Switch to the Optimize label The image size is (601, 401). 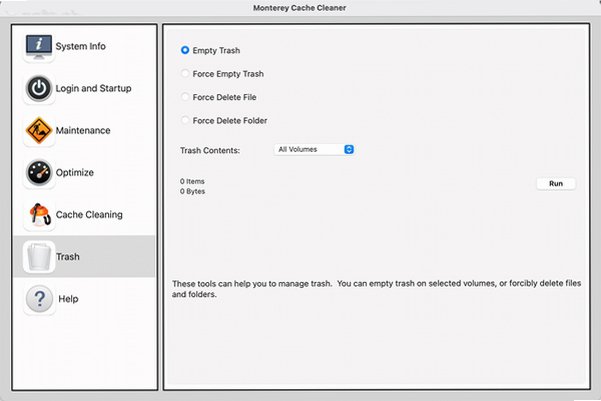(75, 173)
